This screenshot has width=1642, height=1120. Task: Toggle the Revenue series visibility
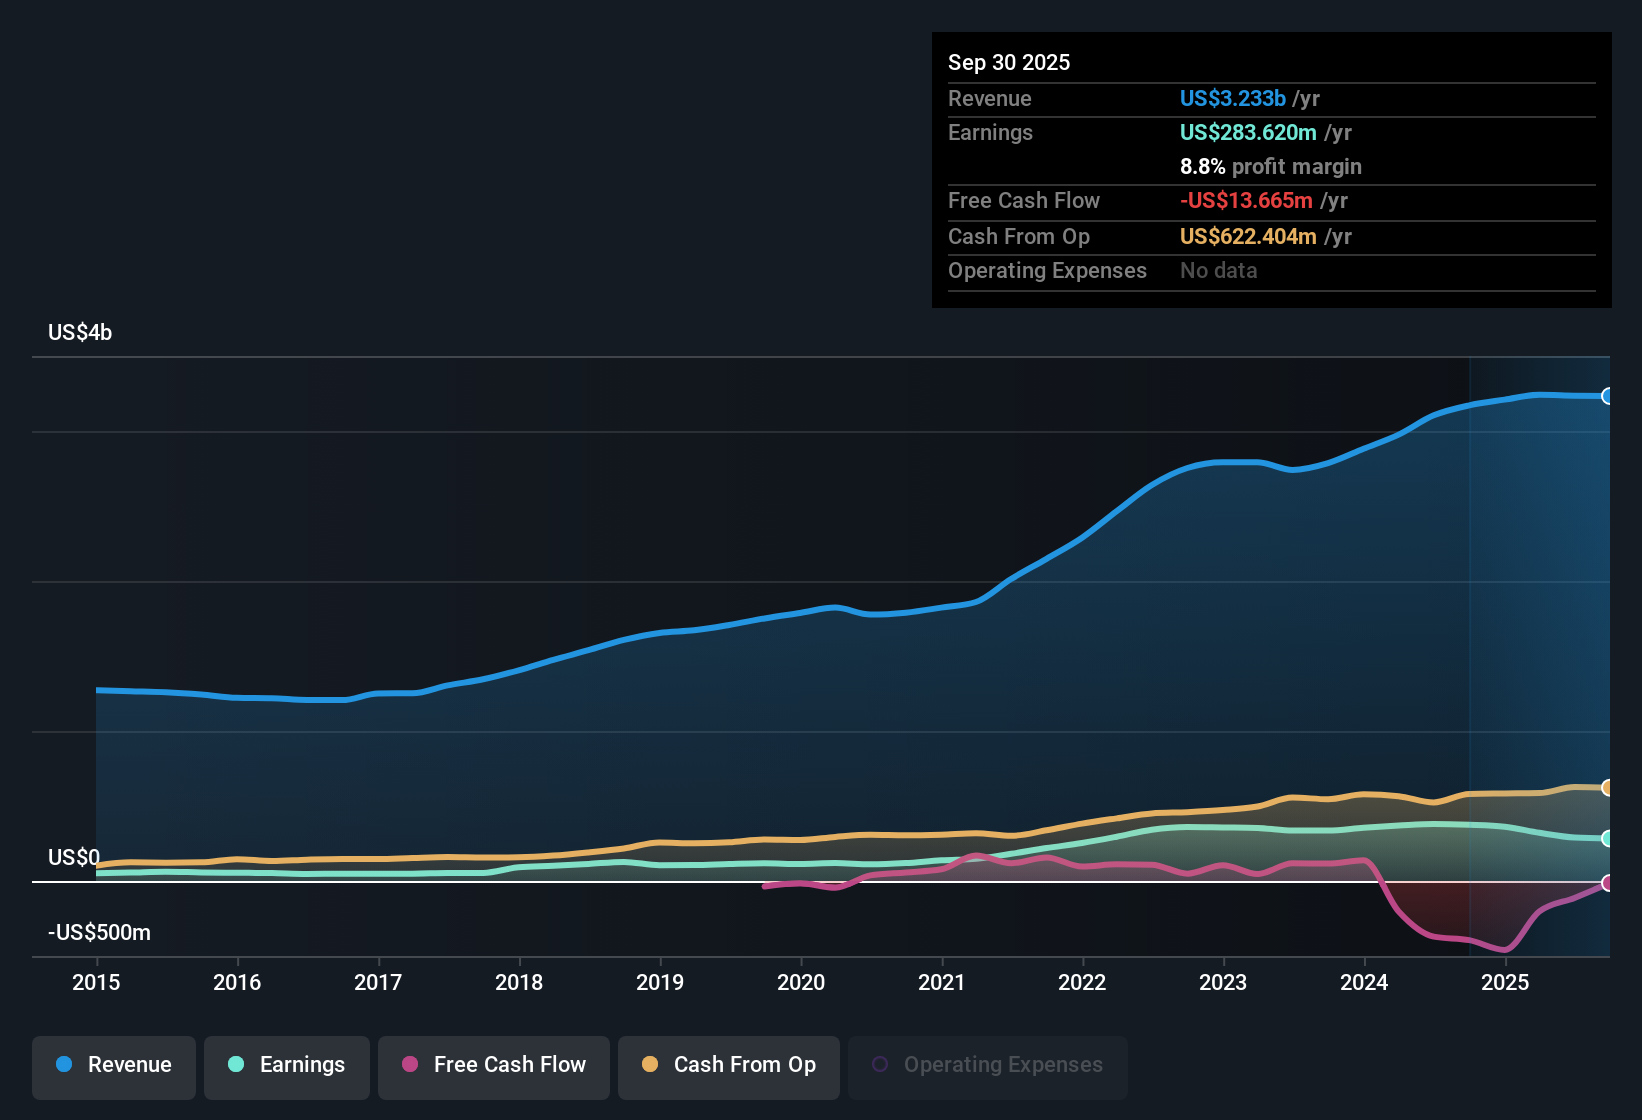[113, 1065]
